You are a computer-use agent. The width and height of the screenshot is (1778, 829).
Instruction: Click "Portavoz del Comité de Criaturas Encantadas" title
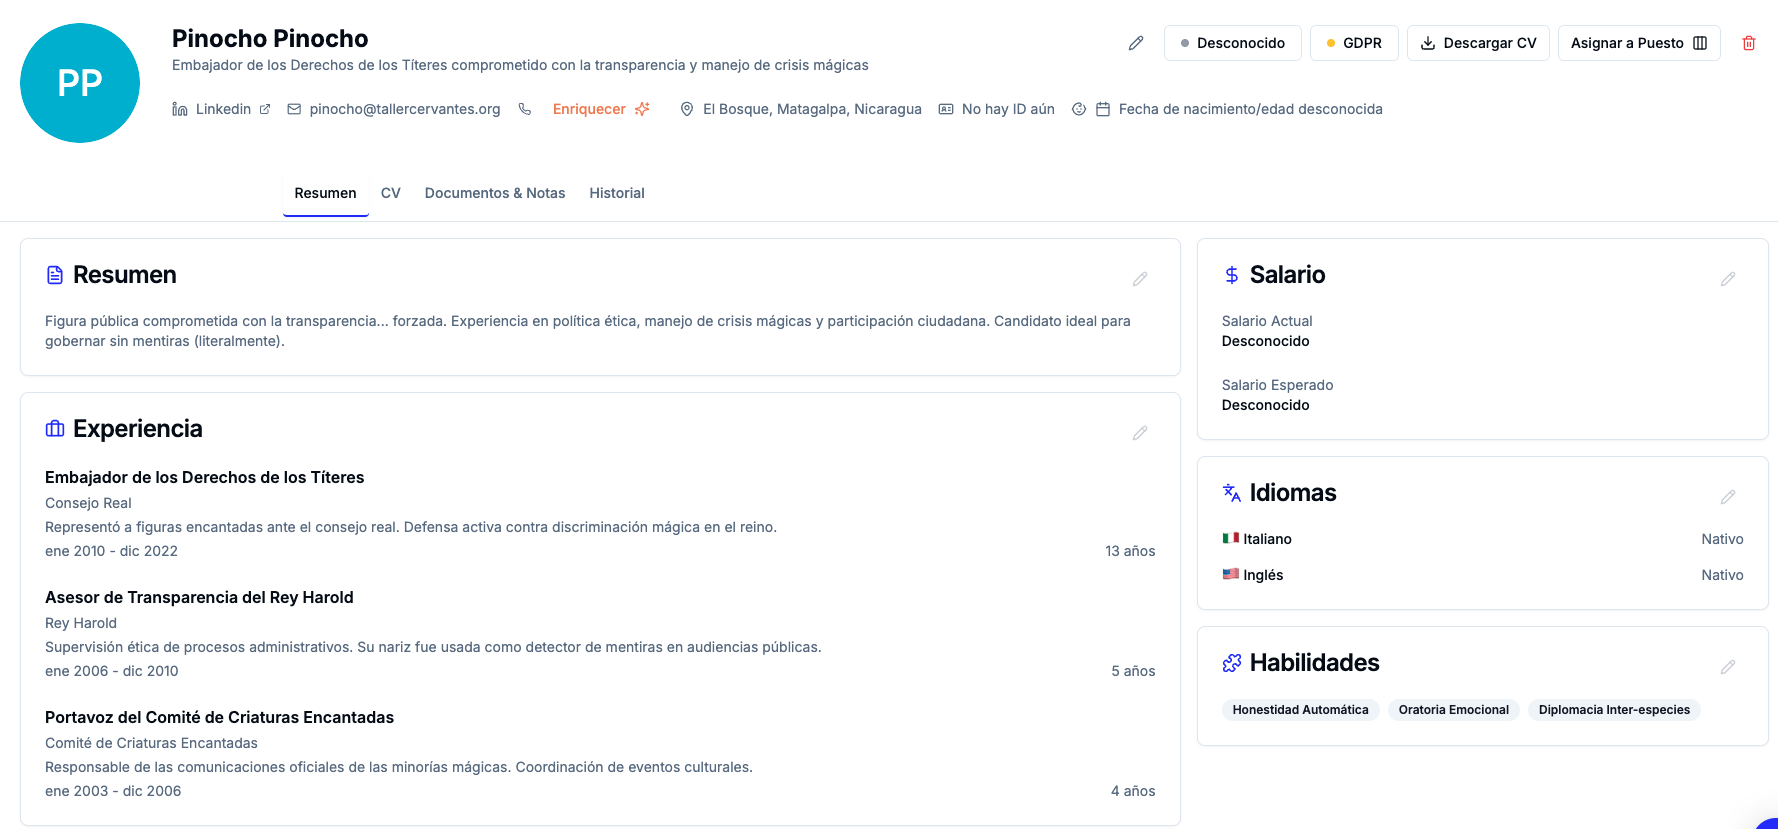pos(219,717)
